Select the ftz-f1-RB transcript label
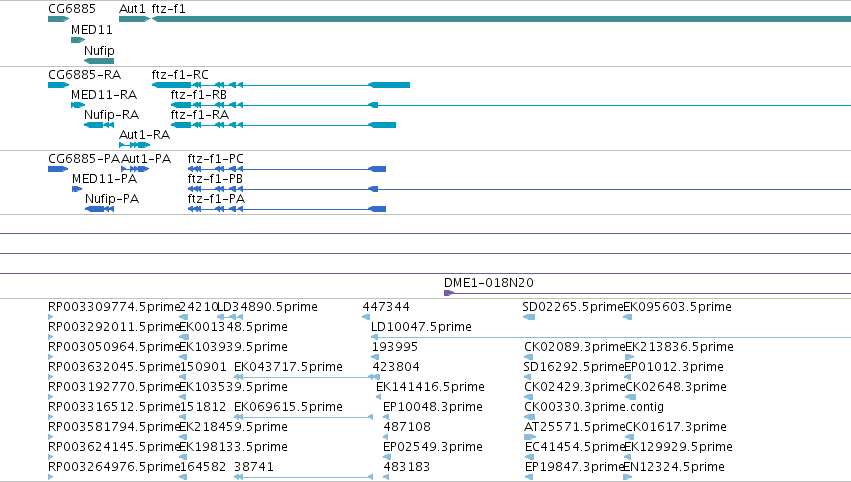The image size is (851, 482). click(199, 95)
